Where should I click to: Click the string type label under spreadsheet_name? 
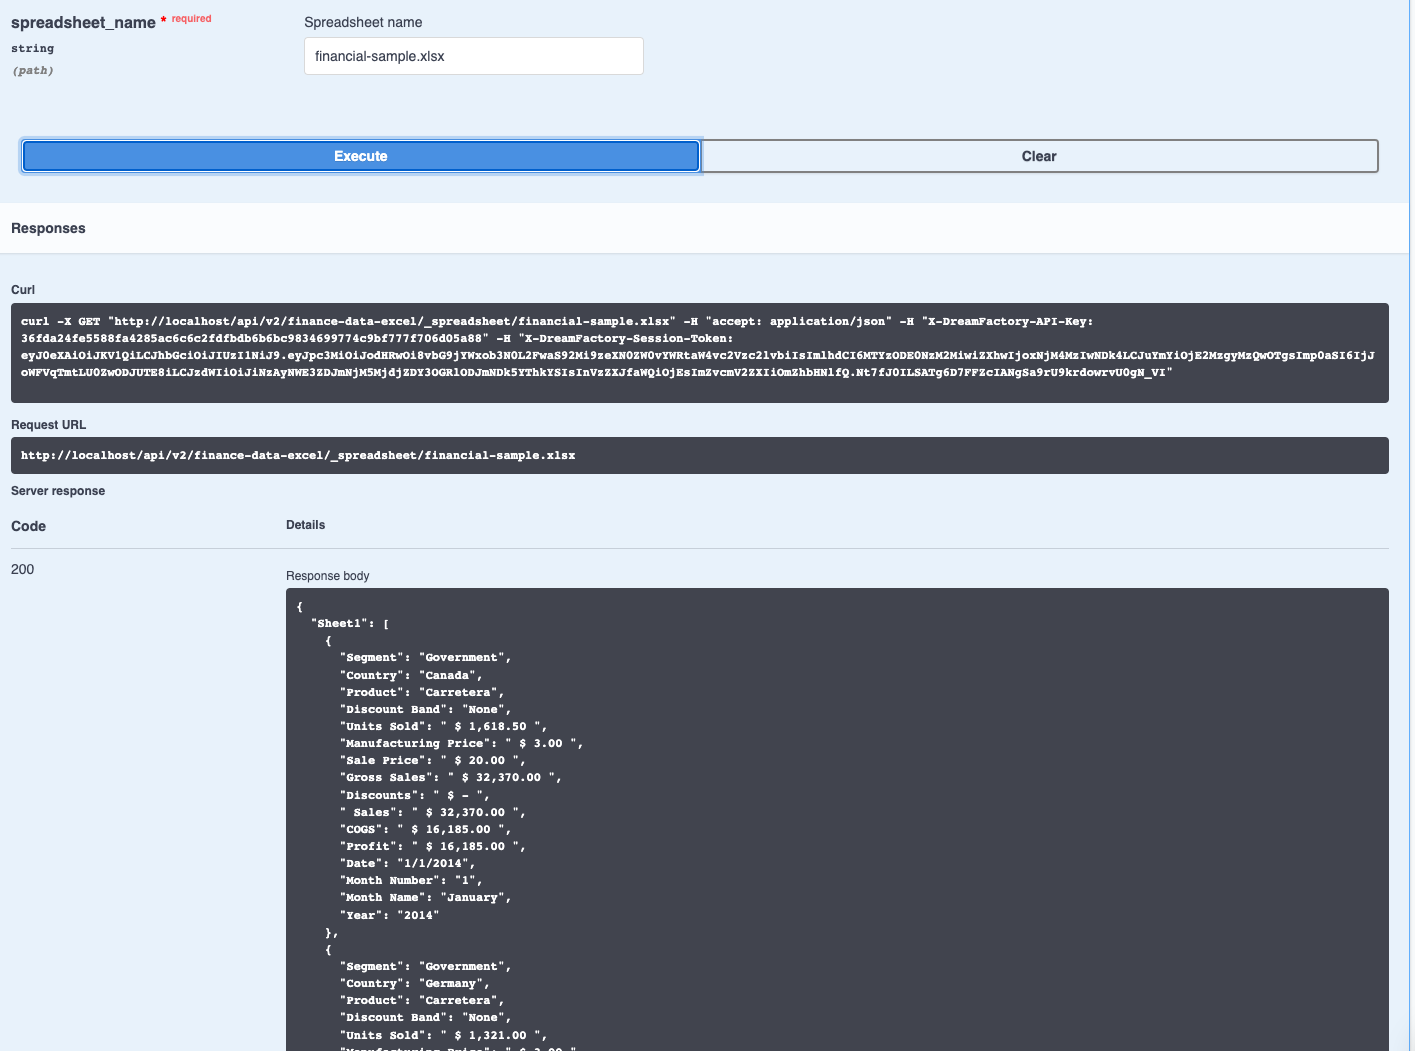[x=32, y=48]
